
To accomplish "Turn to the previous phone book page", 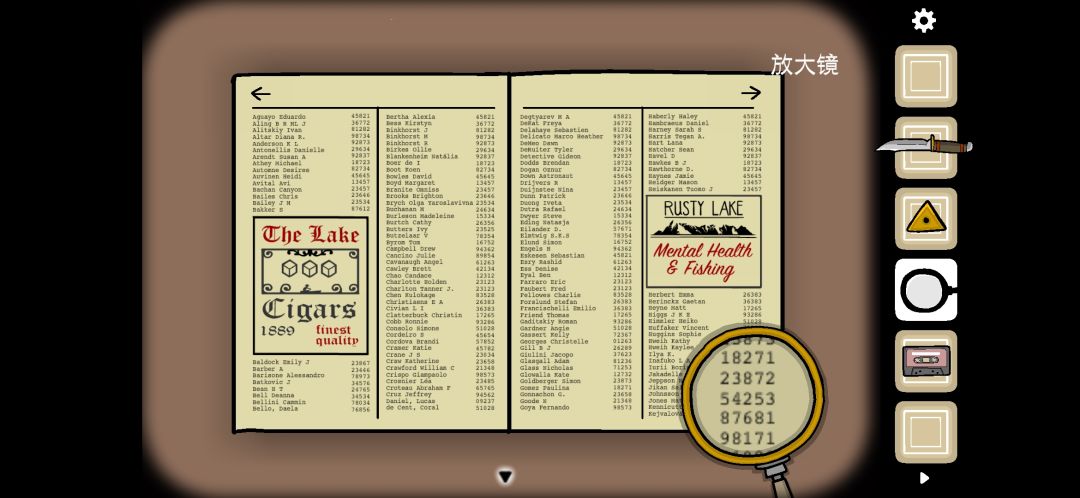I will [260, 93].
